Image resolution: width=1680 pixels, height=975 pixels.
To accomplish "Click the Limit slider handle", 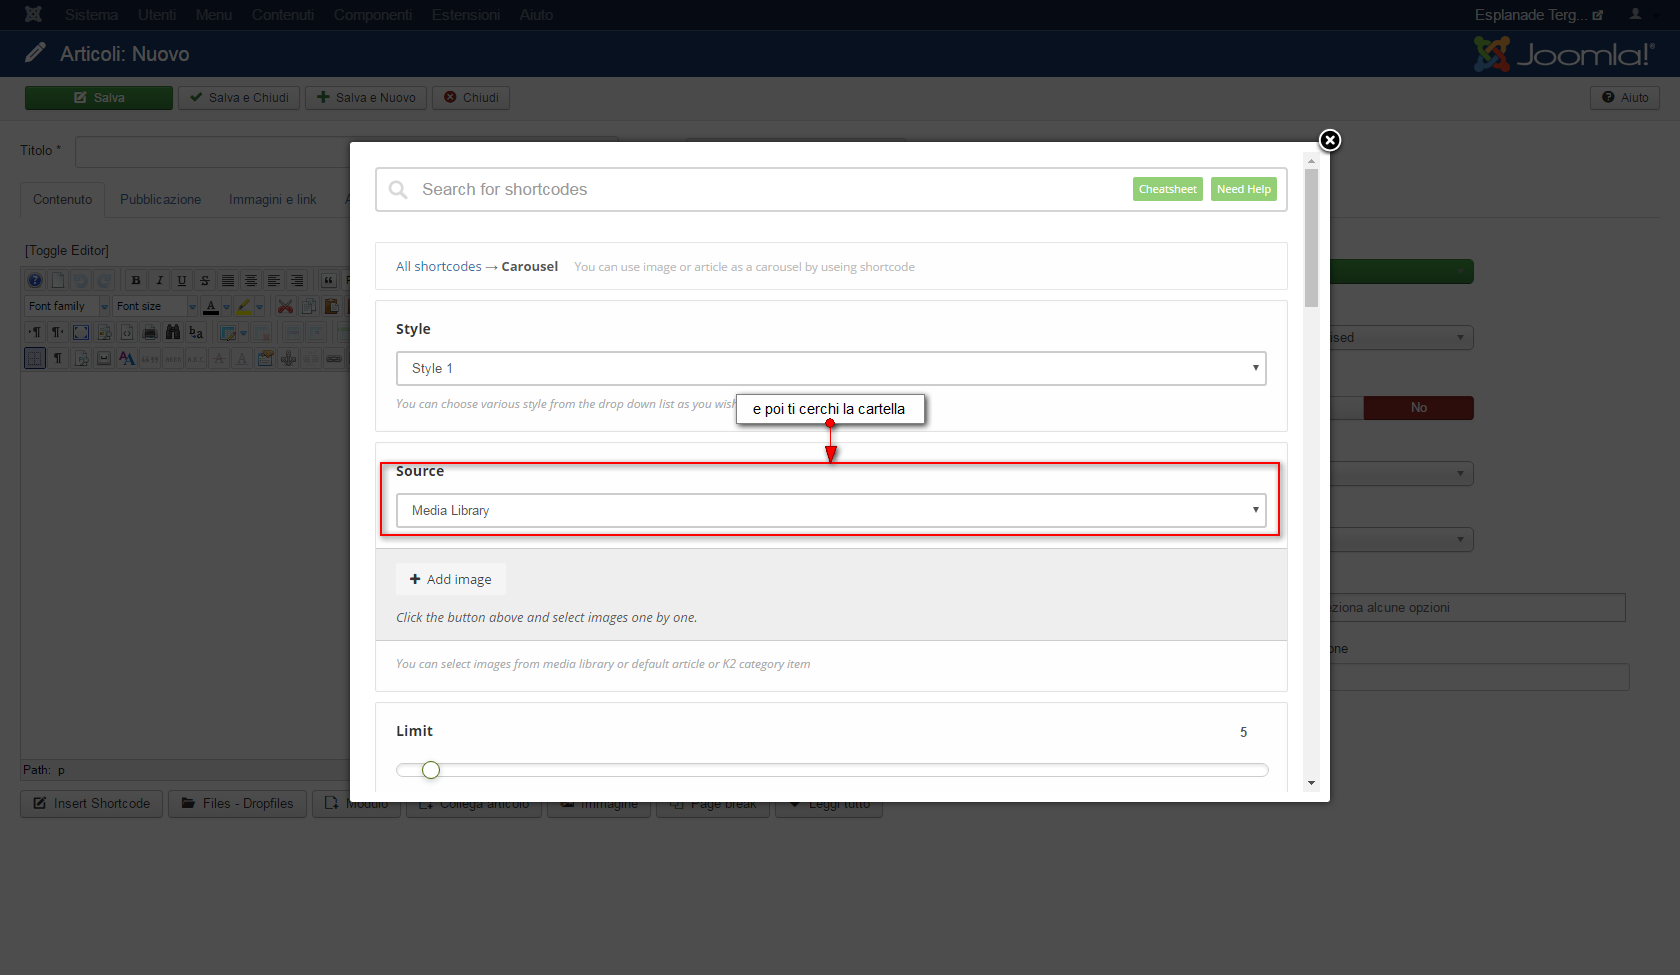I will pos(431,770).
